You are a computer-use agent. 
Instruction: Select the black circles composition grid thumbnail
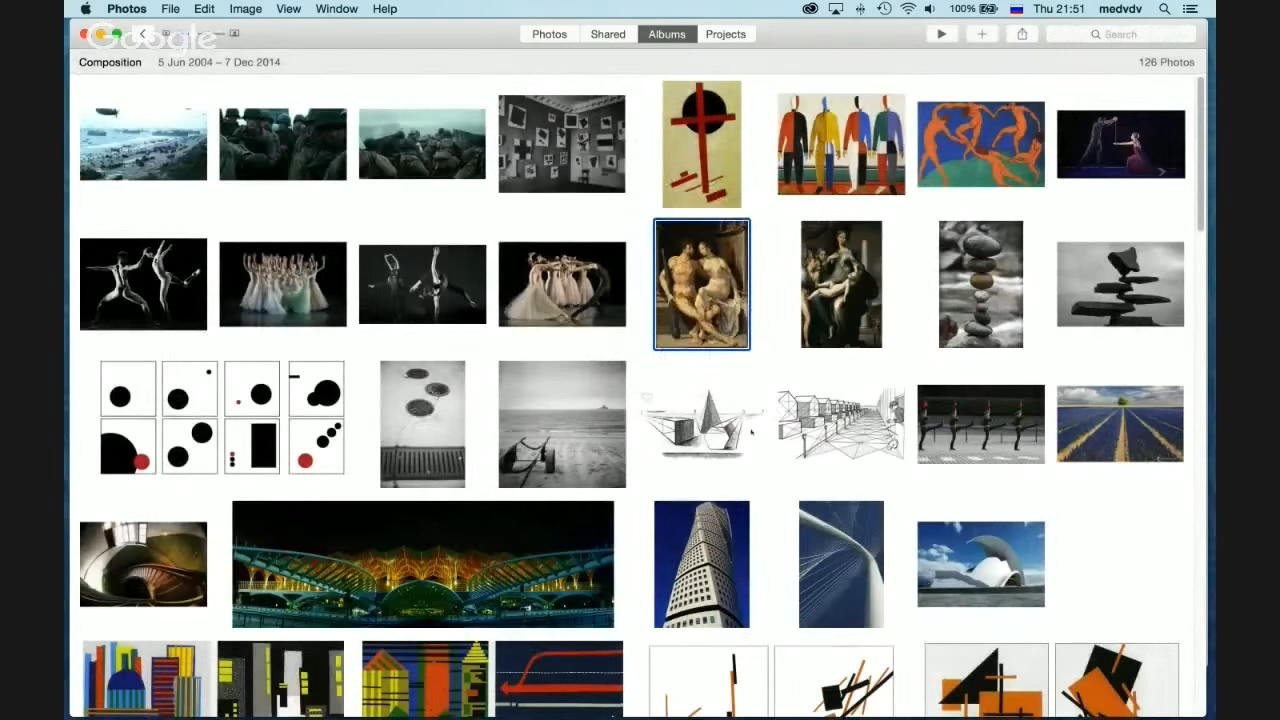(222, 417)
